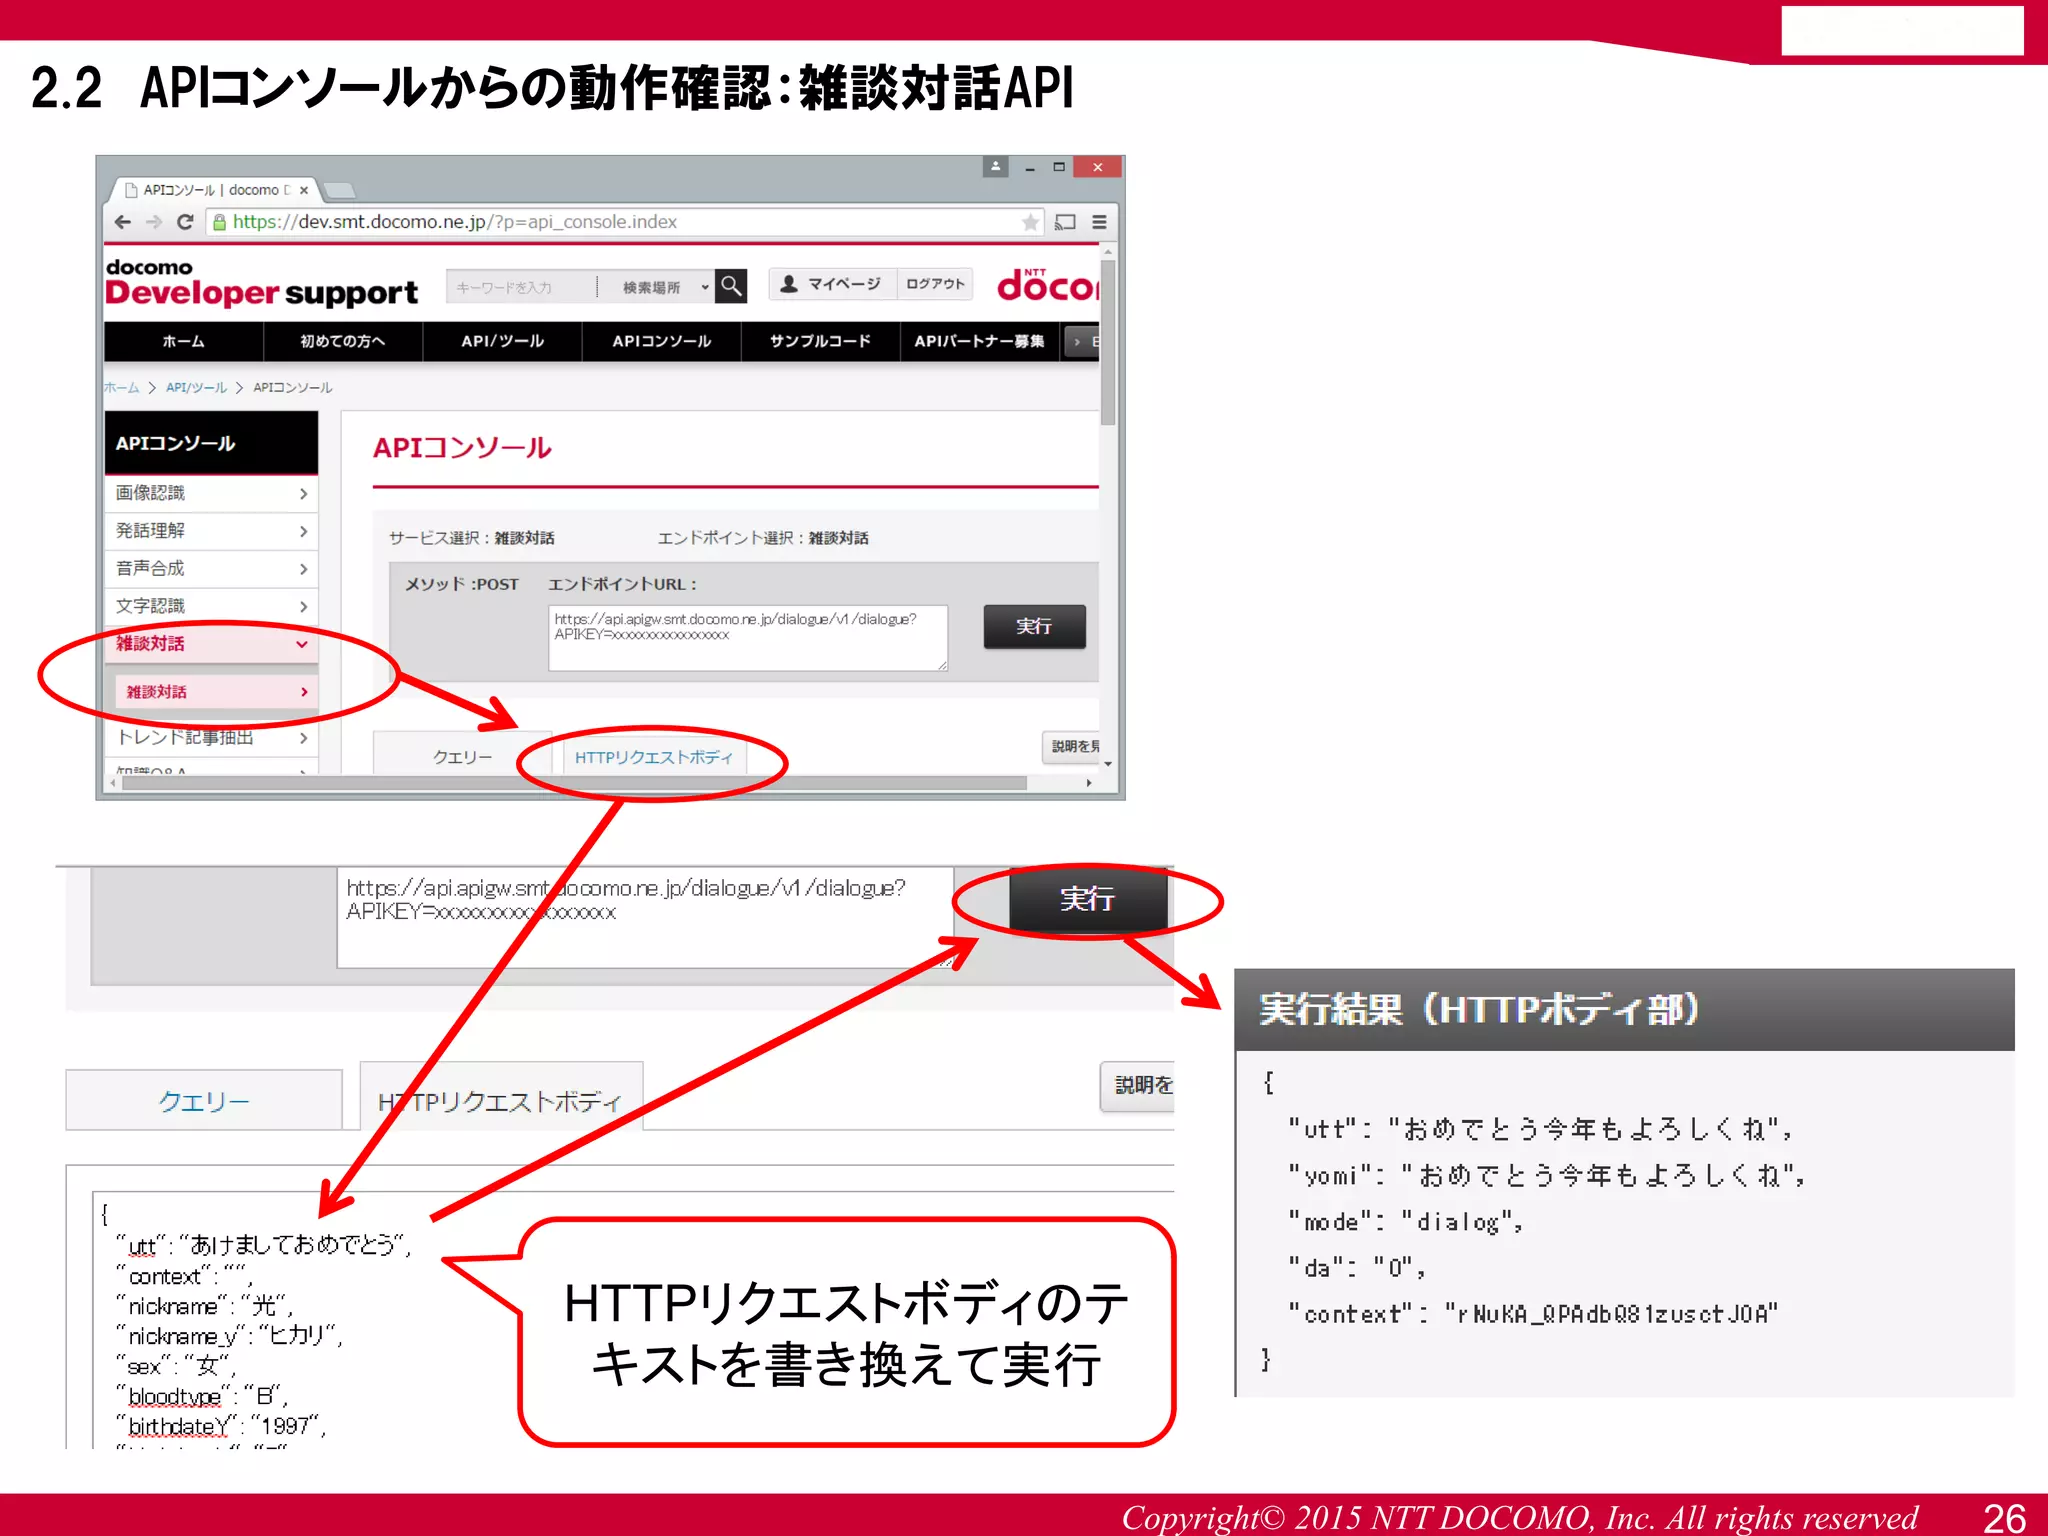Open マイページ link
The height and width of the screenshot is (1536, 2048).
832,284
